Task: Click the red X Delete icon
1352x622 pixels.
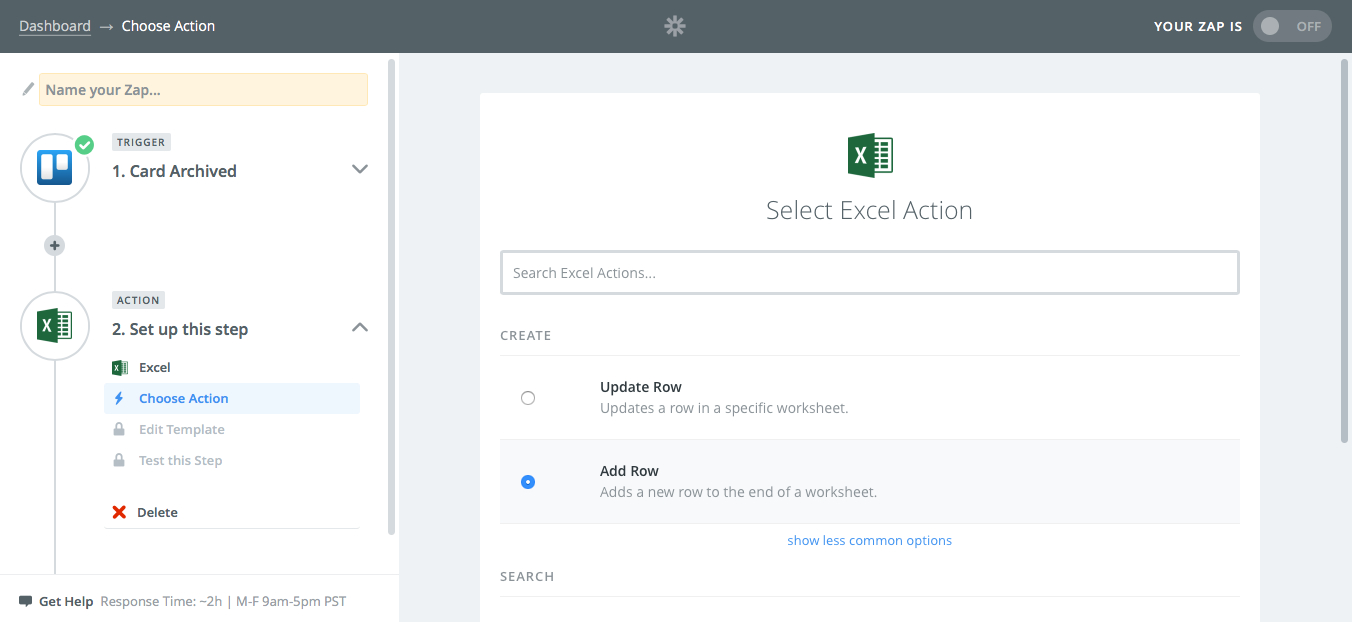Action: coord(117,512)
